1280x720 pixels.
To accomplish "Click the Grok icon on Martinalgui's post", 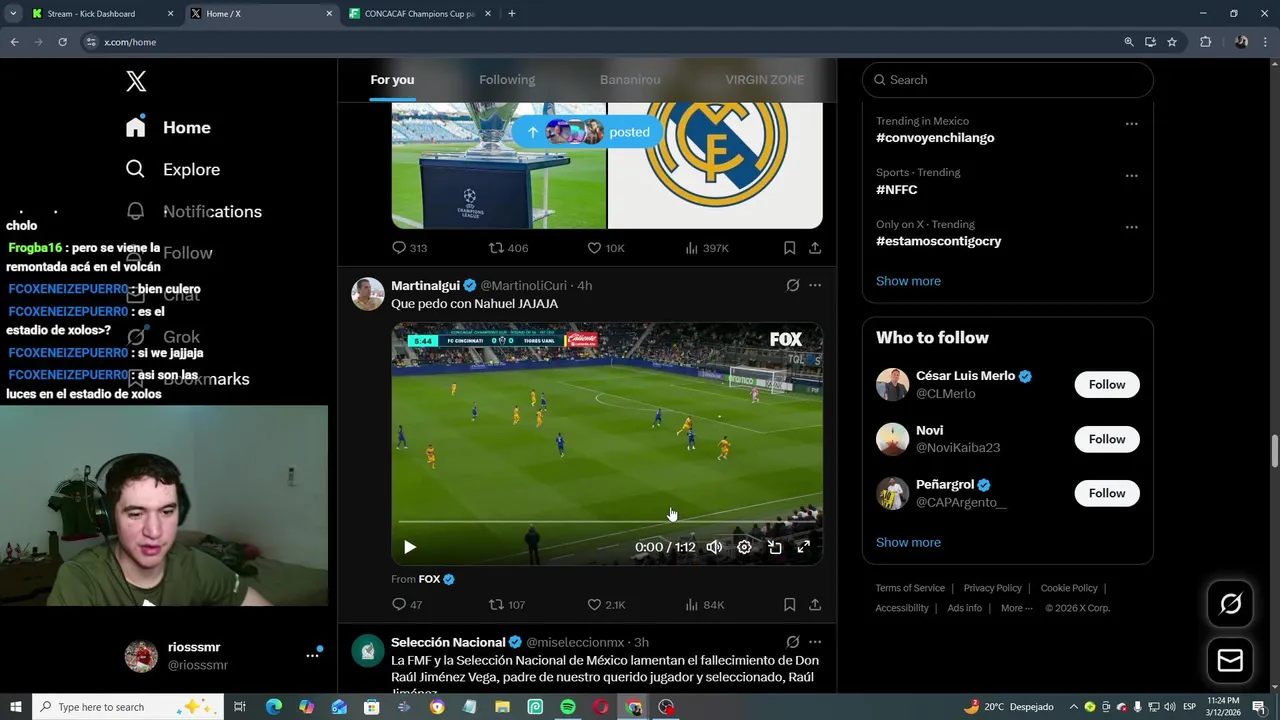I will coord(793,285).
